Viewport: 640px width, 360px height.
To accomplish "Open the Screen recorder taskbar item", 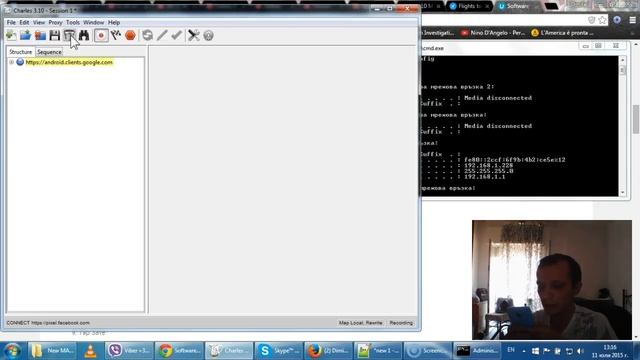I will (x=428, y=351).
